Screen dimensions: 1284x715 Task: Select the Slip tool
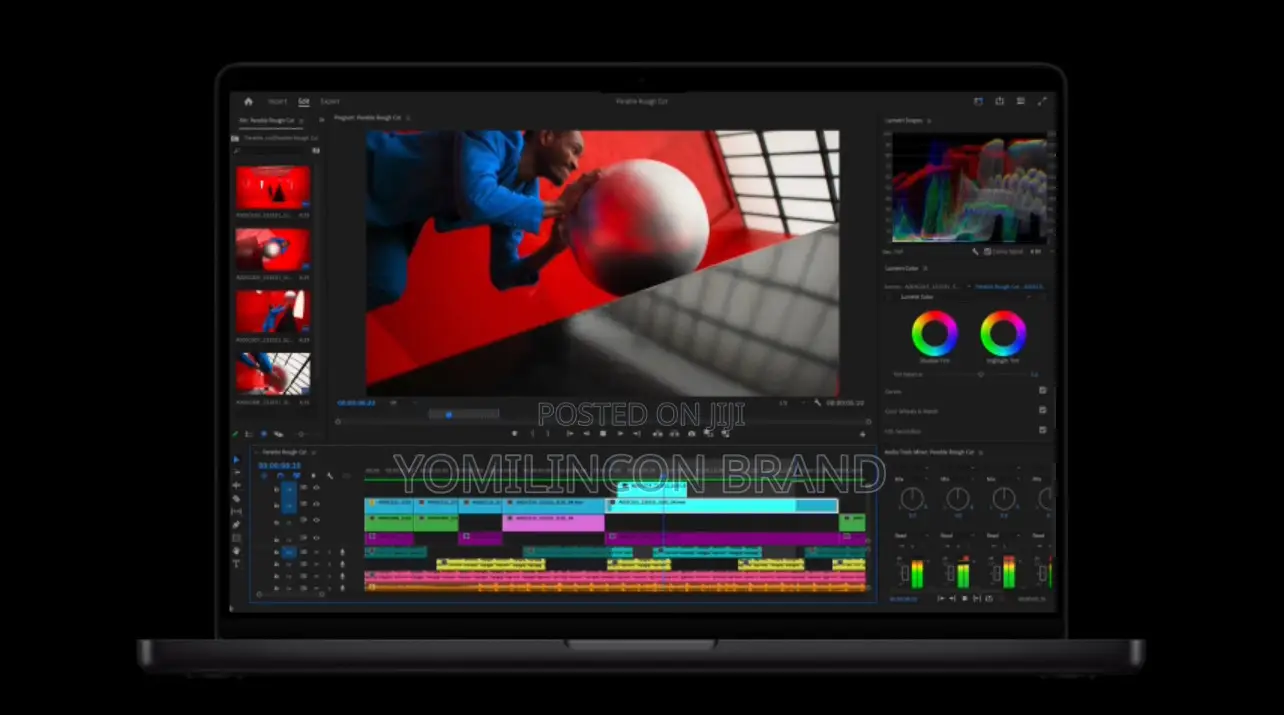(236, 511)
